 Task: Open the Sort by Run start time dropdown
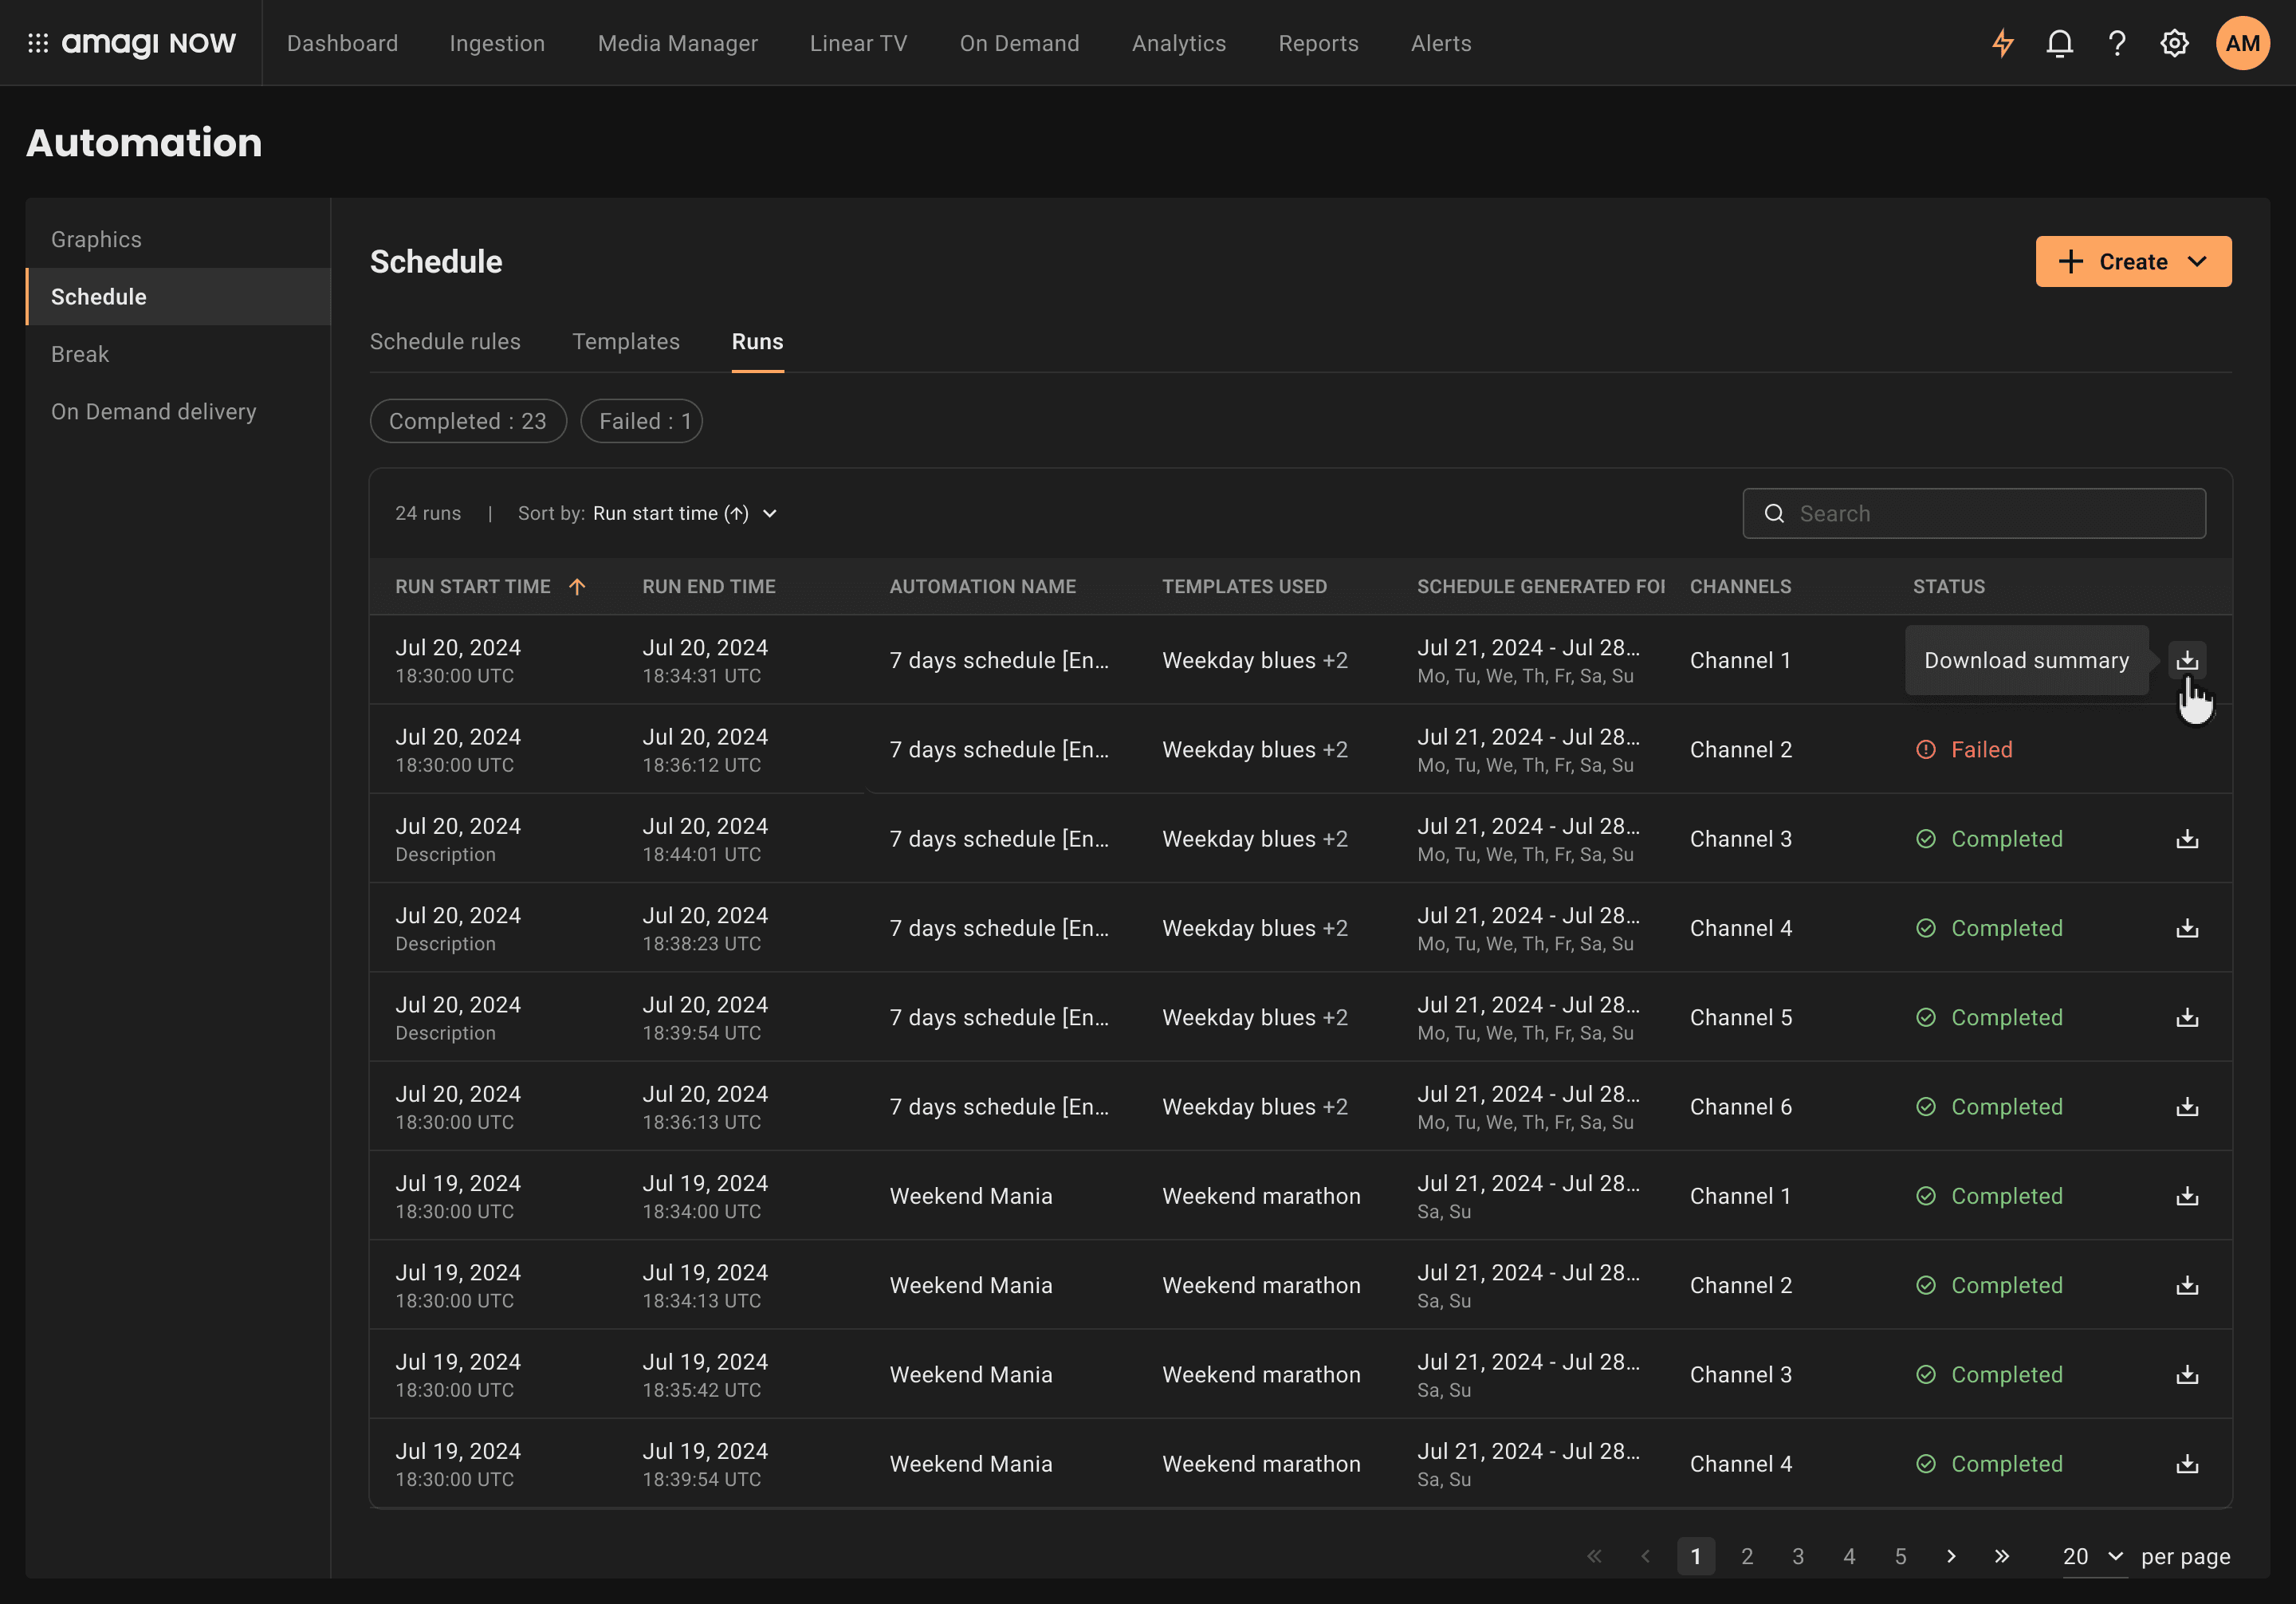684,513
